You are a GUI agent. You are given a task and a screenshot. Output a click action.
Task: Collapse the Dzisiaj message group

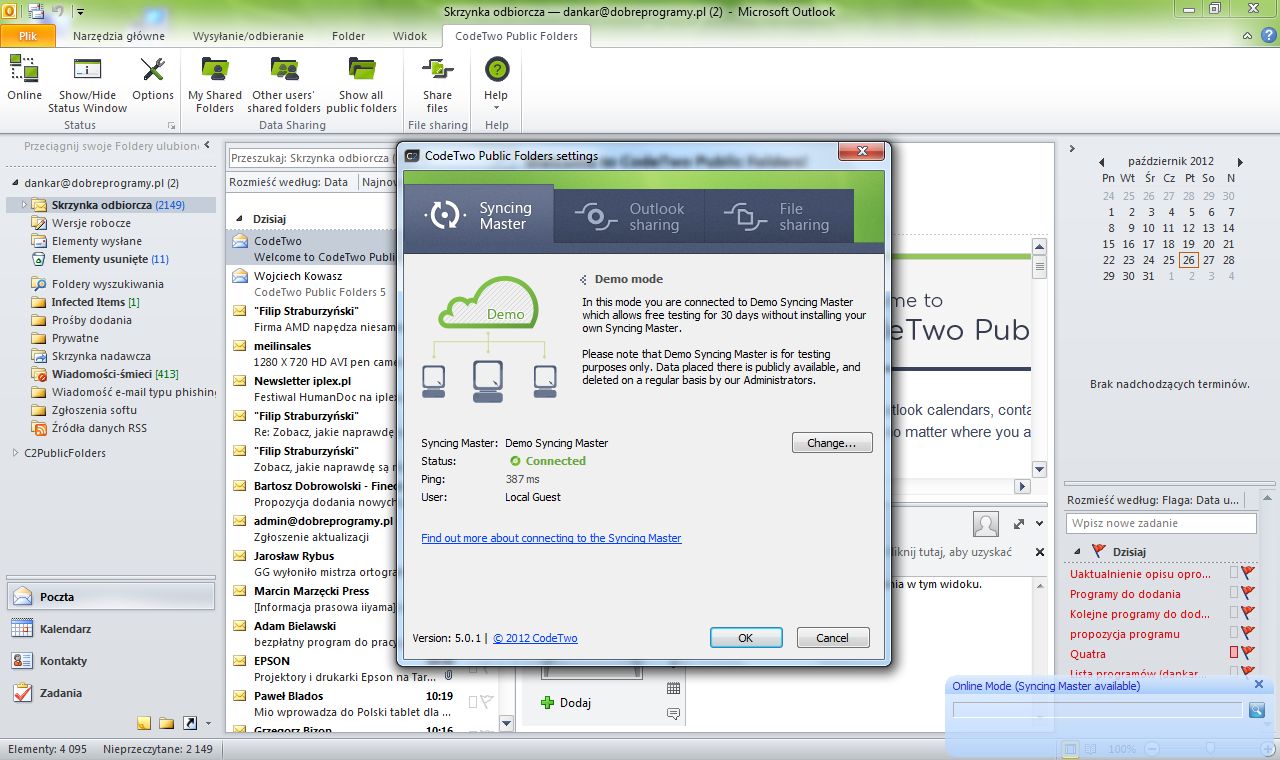click(239, 218)
